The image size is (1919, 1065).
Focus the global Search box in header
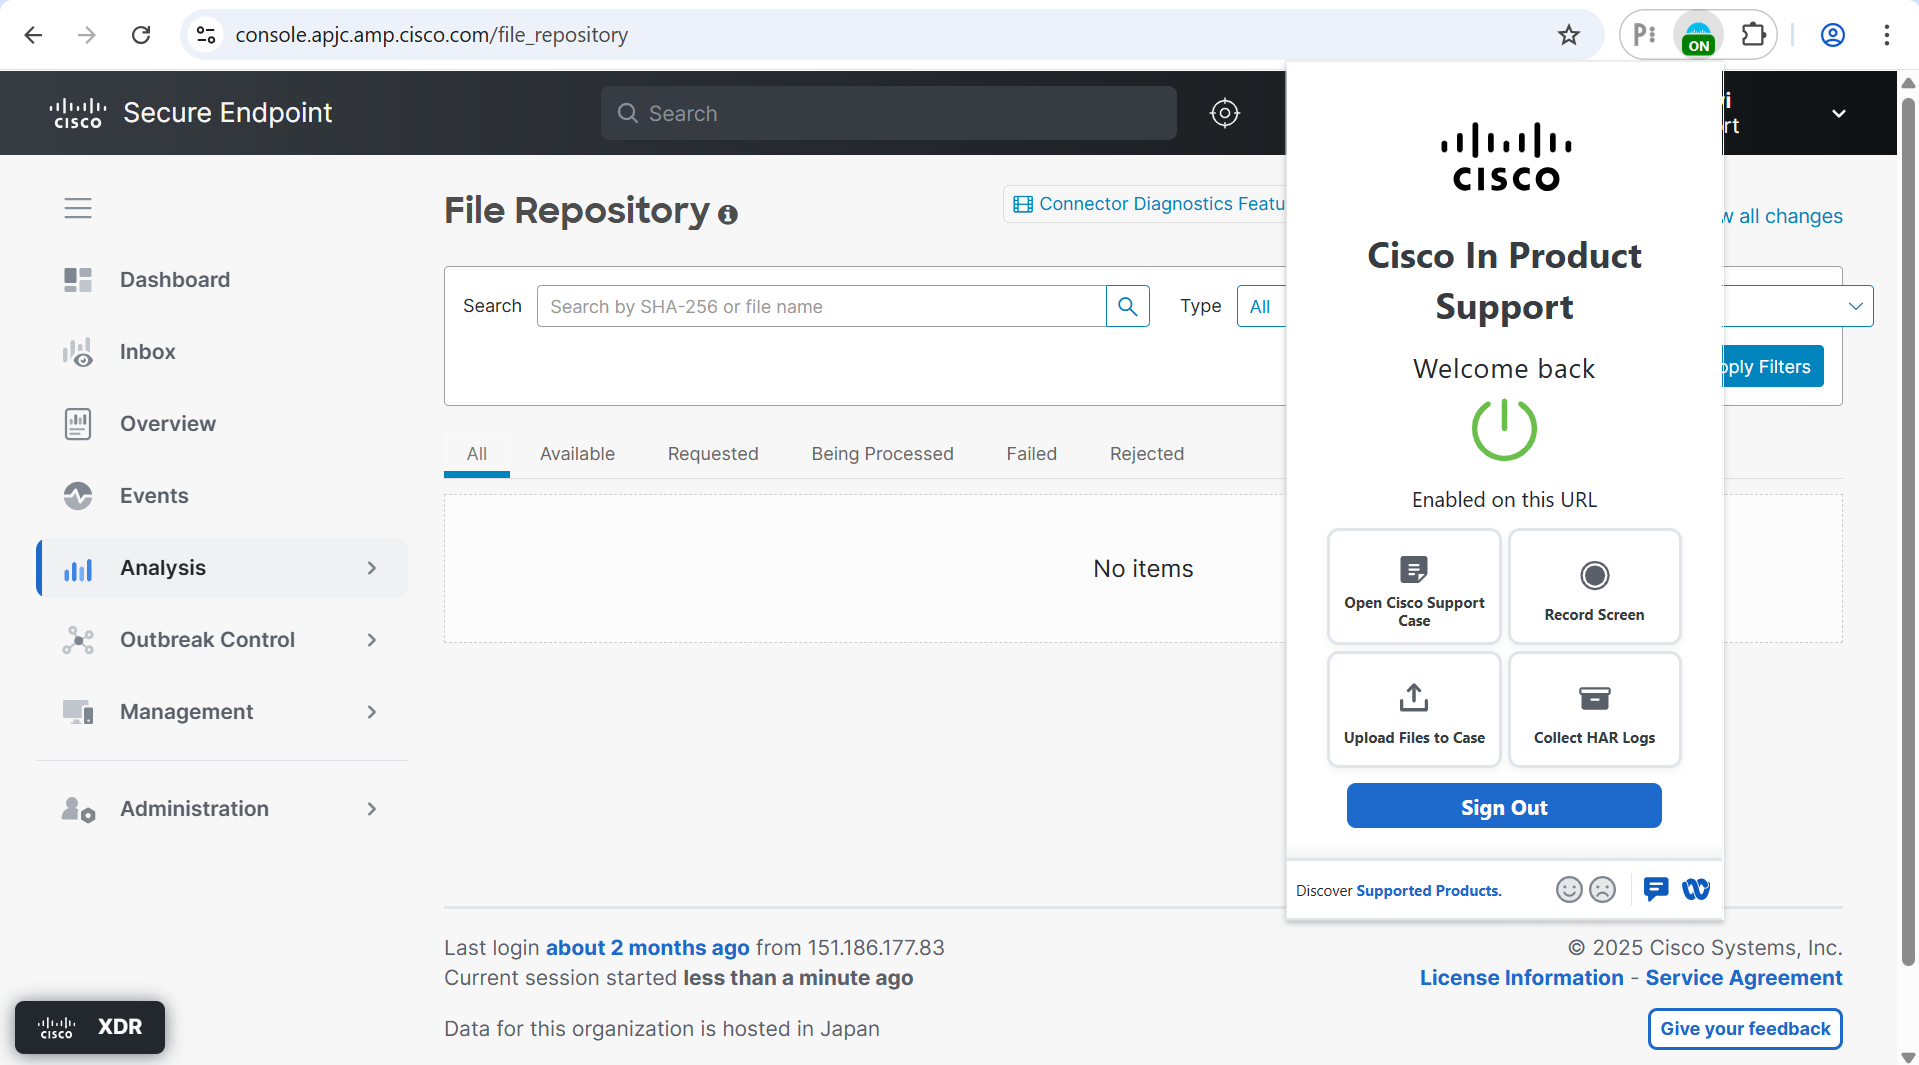[888, 113]
